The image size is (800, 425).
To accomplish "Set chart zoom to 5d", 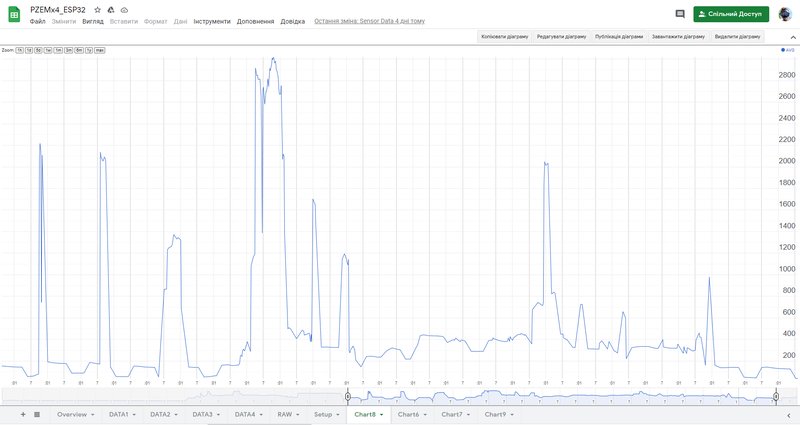I will pos(38,51).
